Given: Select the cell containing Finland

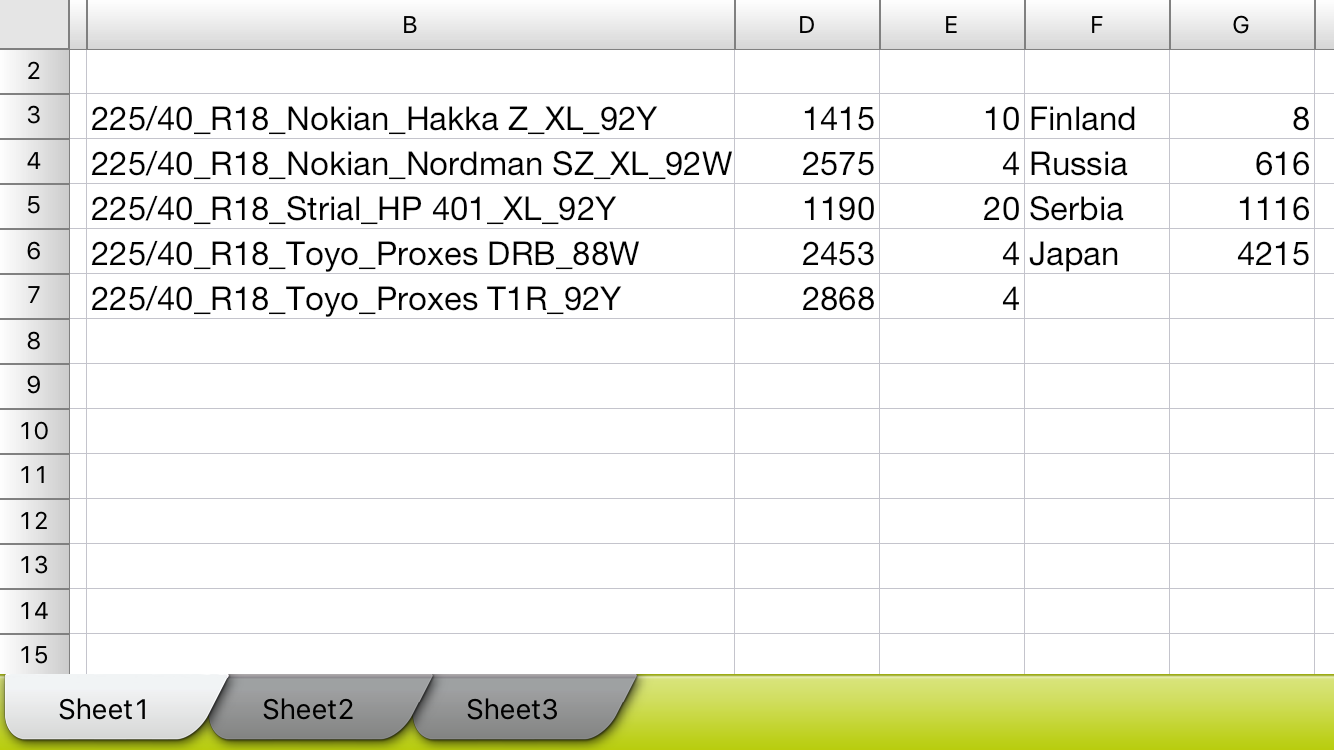Looking at the screenshot, I should pos(1096,119).
